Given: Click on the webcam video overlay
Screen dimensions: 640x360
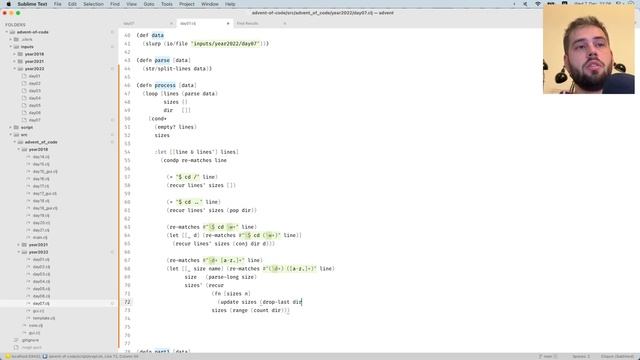Looking at the screenshot, I should (589, 49).
